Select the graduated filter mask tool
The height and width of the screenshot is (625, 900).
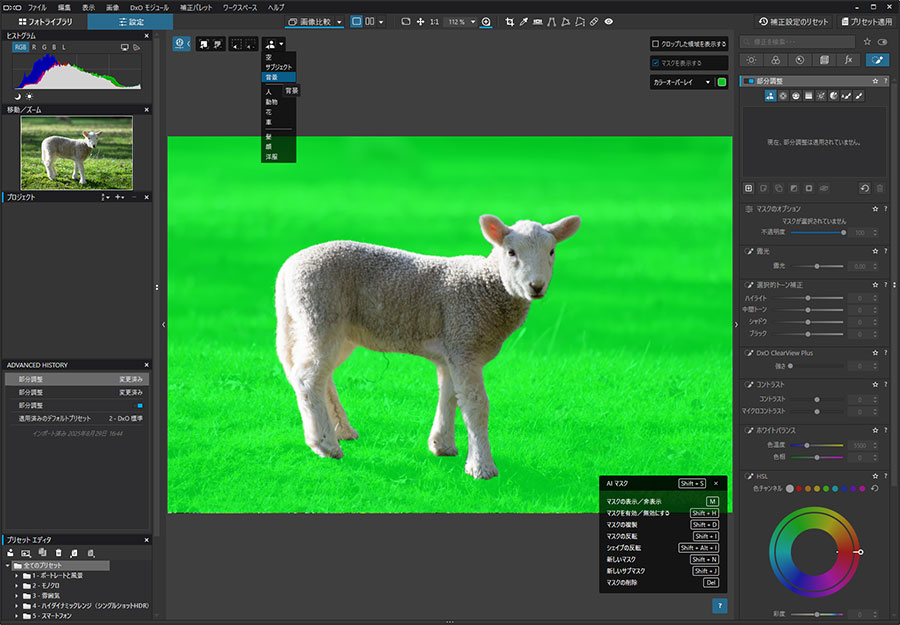pyautogui.click(x=809, y=96)
